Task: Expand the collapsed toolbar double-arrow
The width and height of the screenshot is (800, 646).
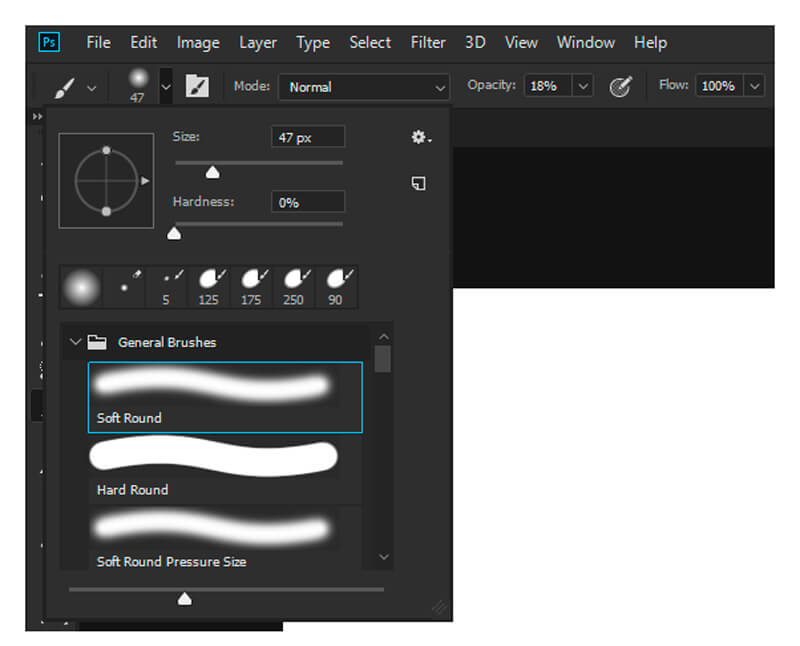Action: tap(37, 116)
